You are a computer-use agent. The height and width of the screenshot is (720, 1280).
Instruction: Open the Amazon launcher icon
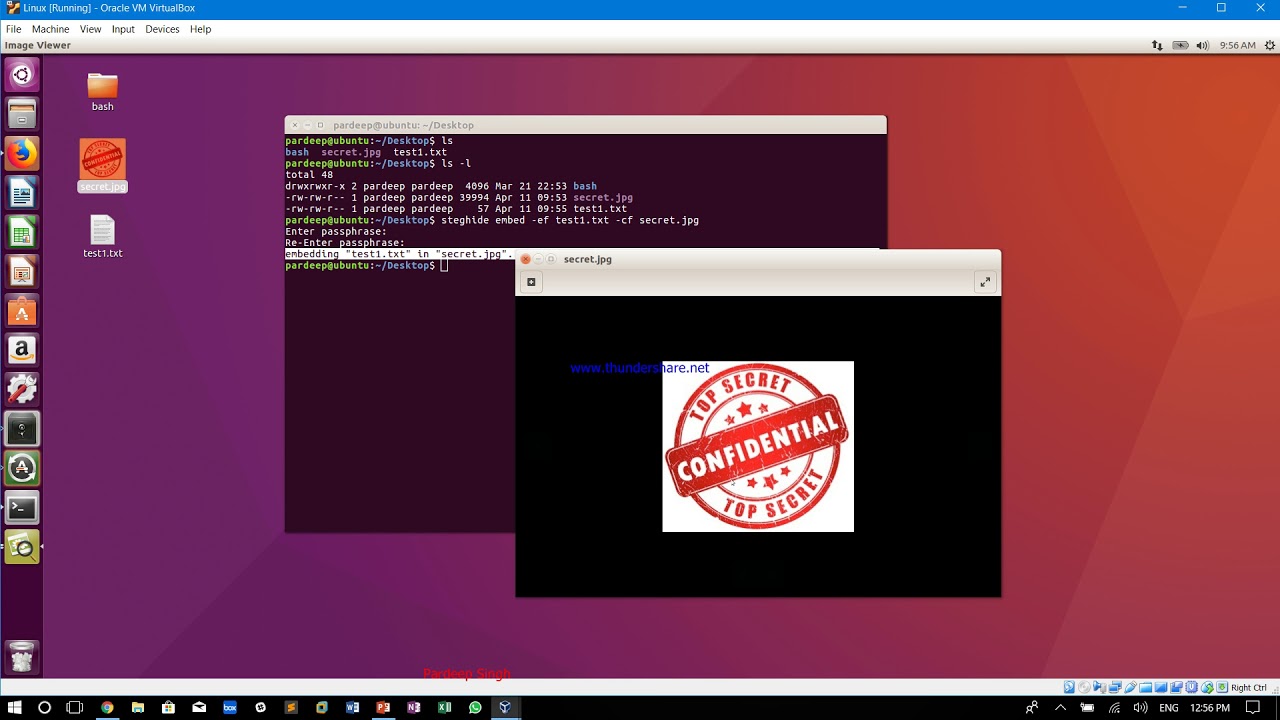point(22,350)
